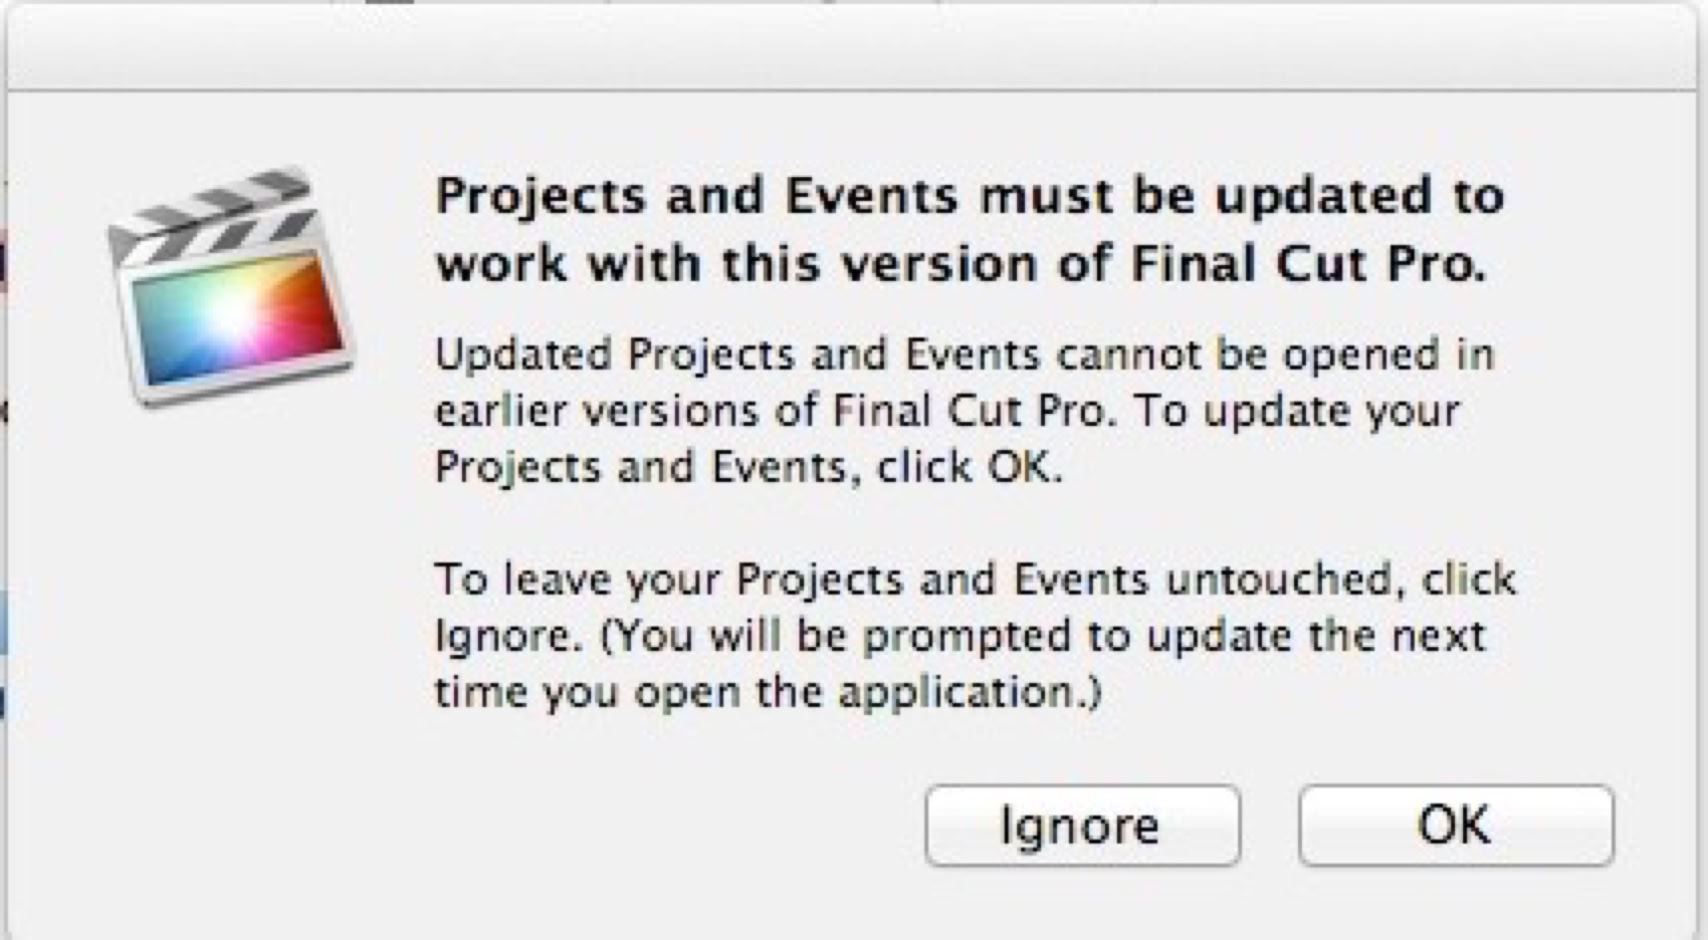Click the word "Ignore." in the body text

point(508,637)
